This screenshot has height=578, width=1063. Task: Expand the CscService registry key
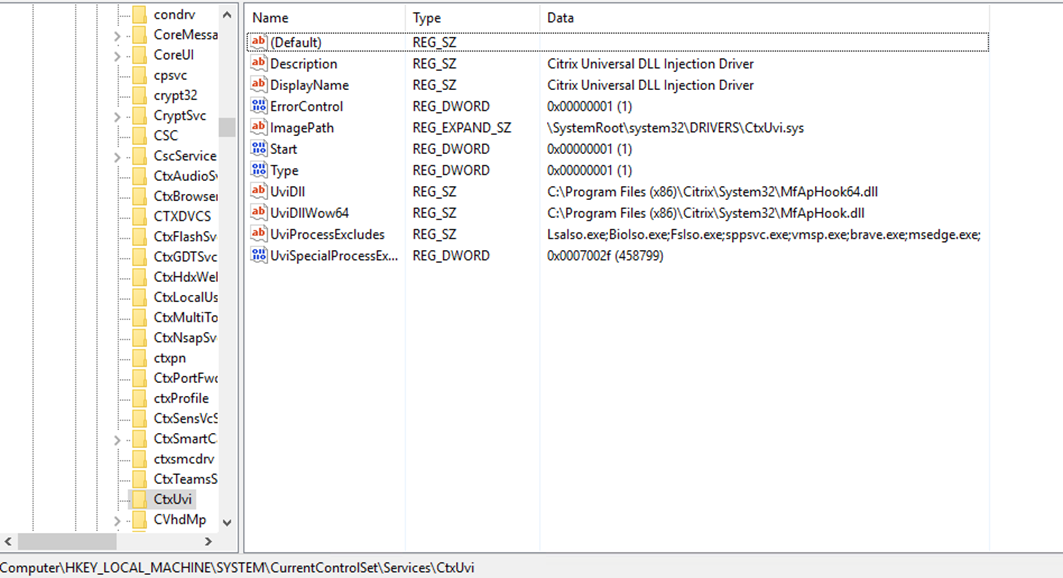tap(117, 157)
